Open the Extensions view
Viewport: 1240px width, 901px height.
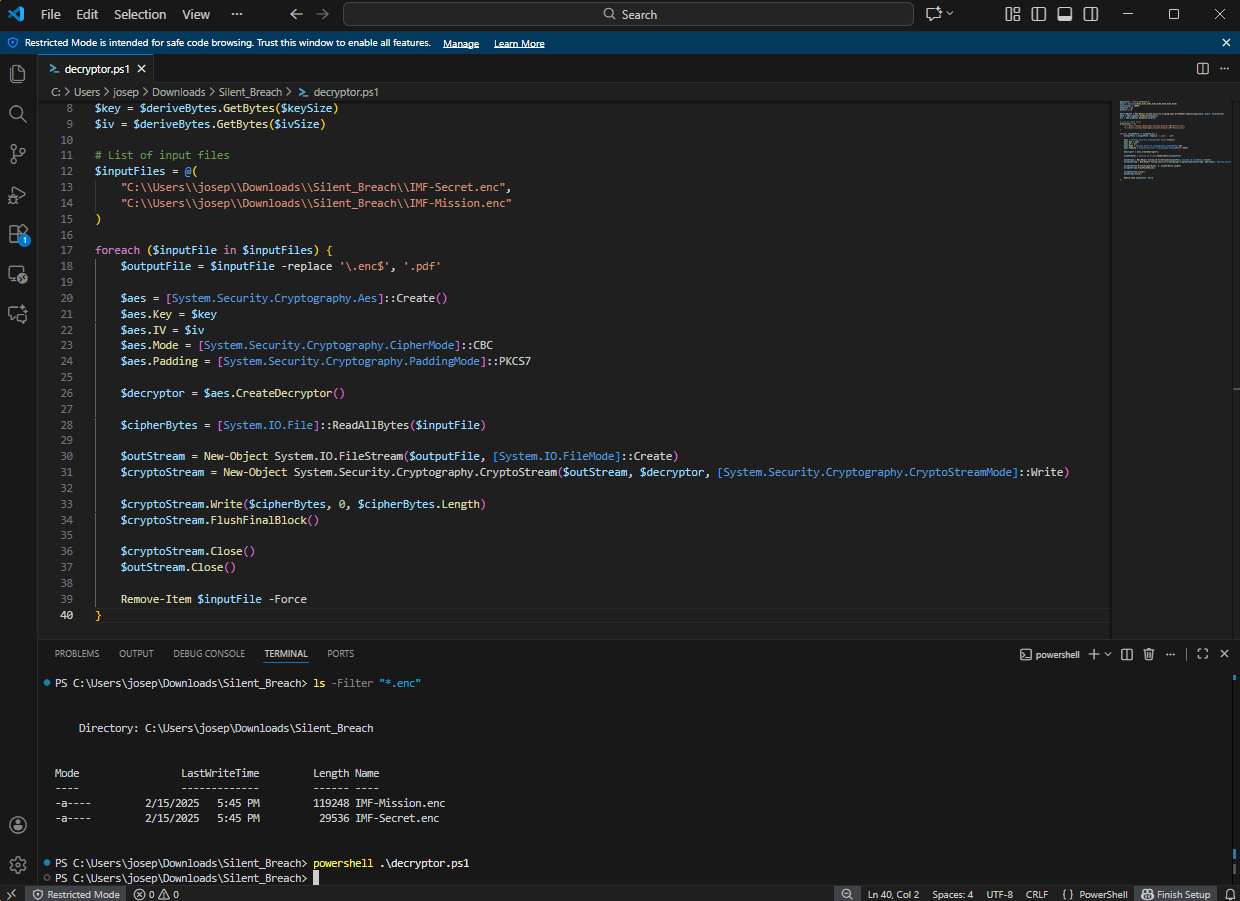17,234
